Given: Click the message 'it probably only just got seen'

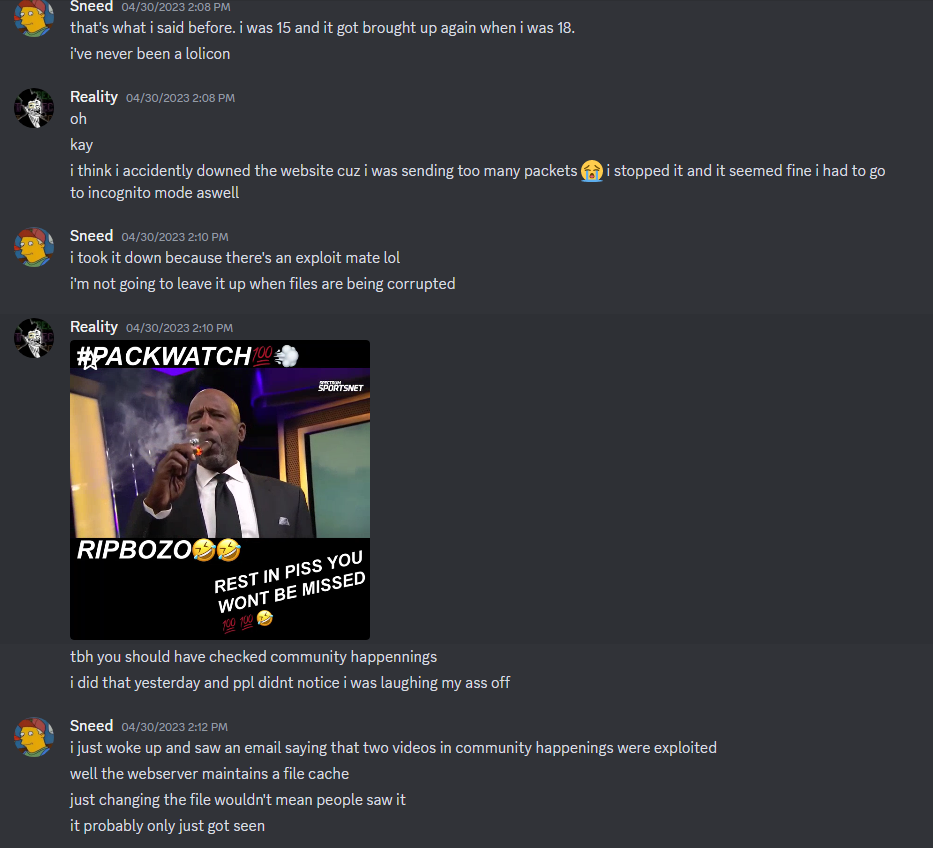Looking at the screenshot, I should [167, 825].
